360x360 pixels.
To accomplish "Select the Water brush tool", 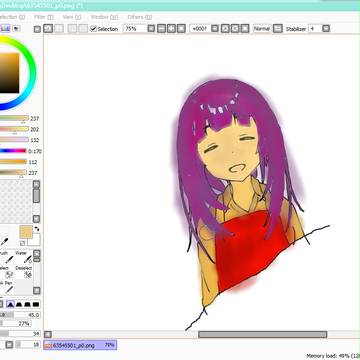I will [24, 257].
